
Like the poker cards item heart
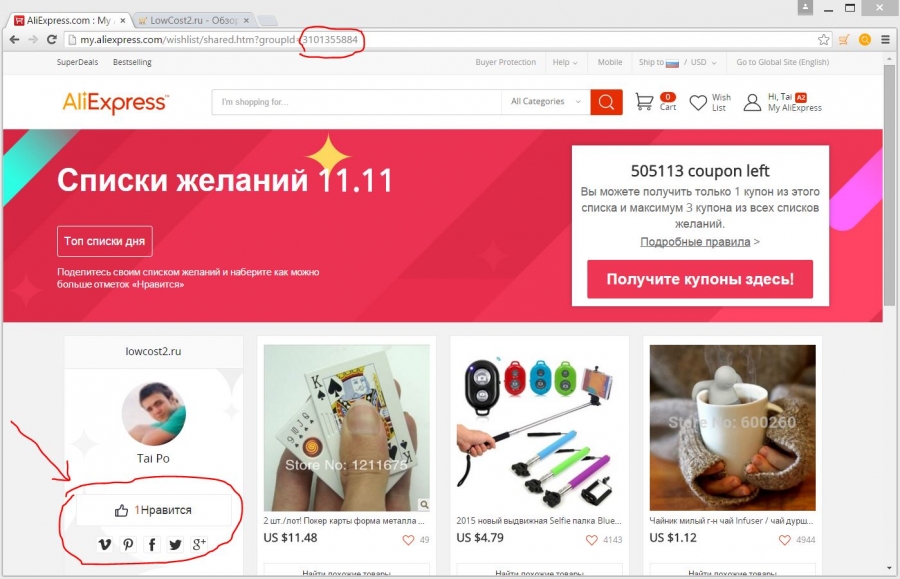coord(408,540)
